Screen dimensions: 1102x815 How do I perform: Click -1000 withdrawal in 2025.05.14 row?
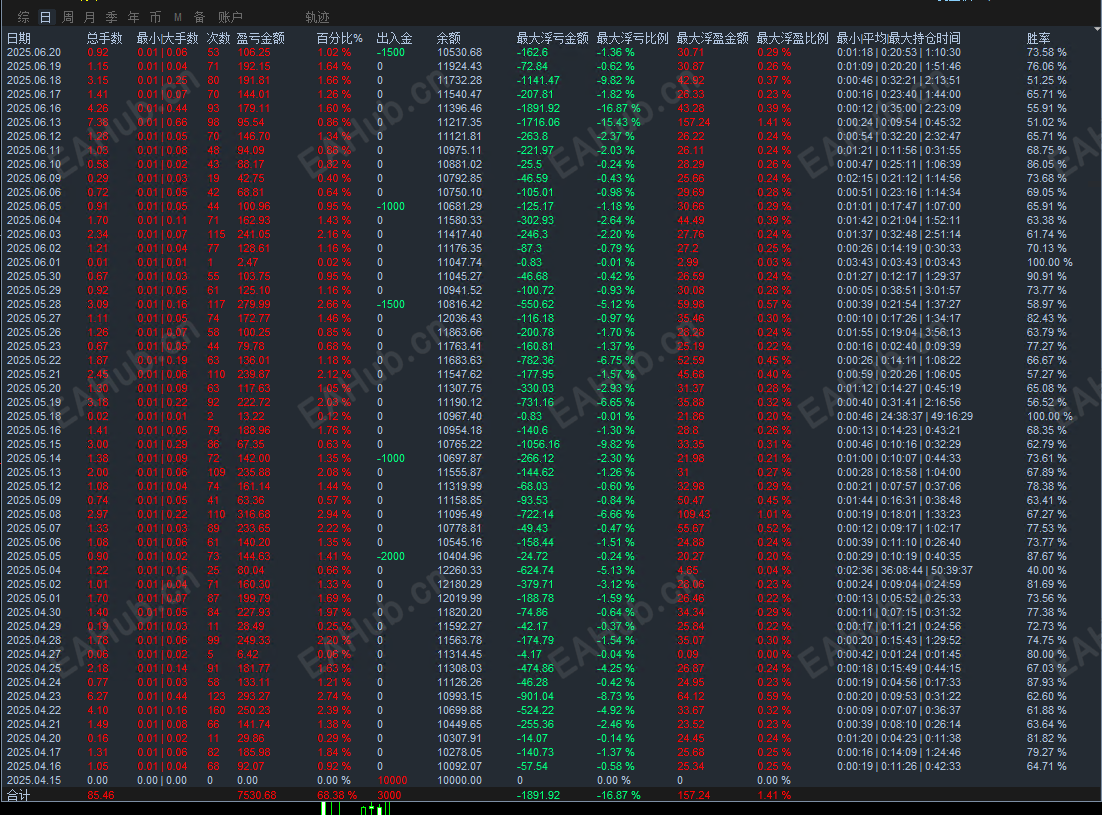pyautogui.click(x=391, y=459)
